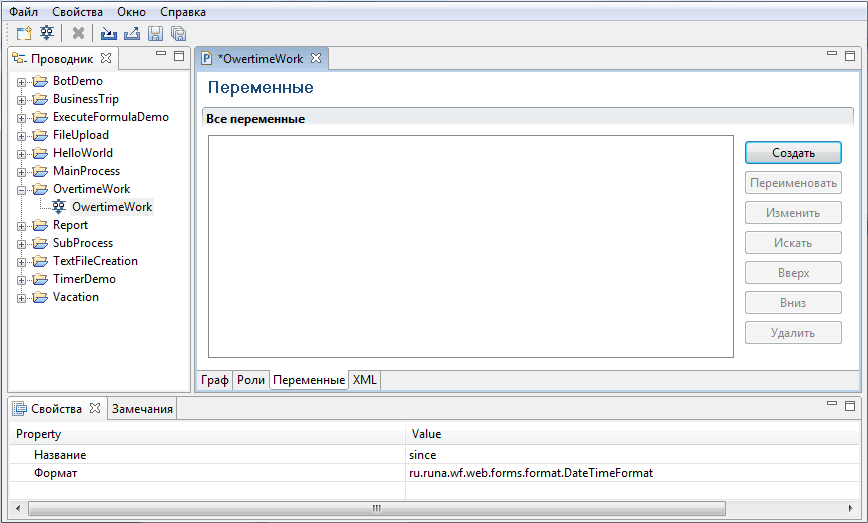Expand the TimerDemo project node

[x=21, y=280]
